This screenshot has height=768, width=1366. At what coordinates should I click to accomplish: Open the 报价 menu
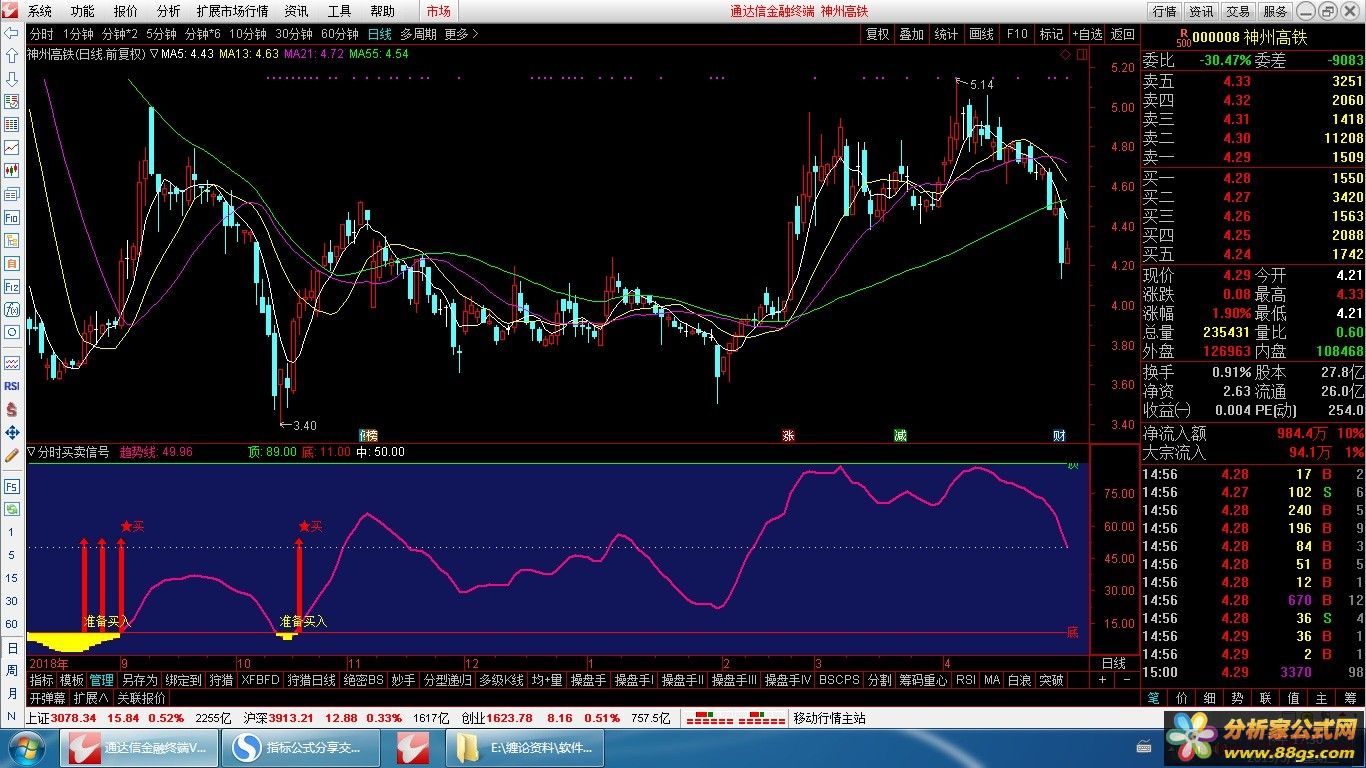pyautogui.click(x=126, y=11)
